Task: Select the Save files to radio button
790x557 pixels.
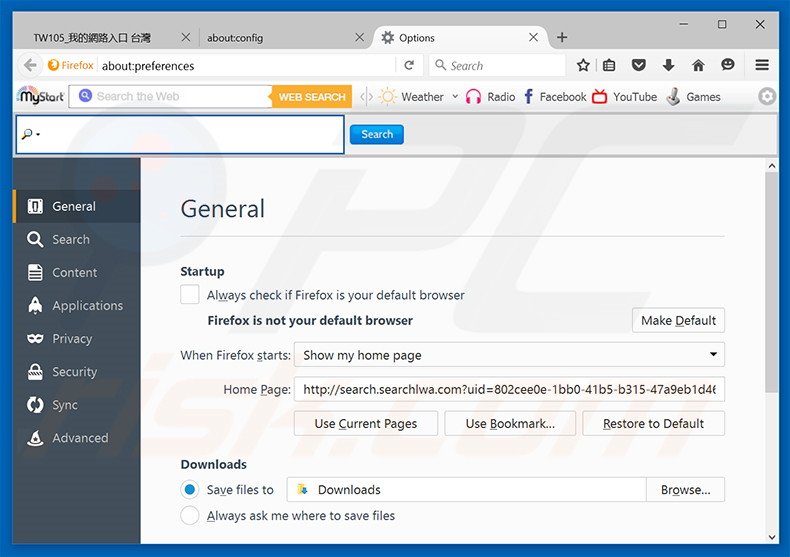Action: pos(189,490)
